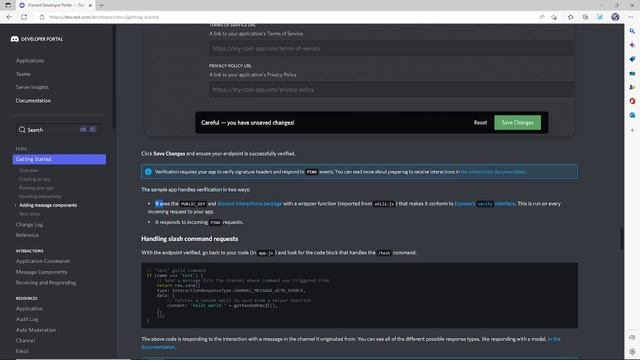Screen dimensions: 640x360
Task: Click the Handling slash command requests heading
Action: click(189, 239)
